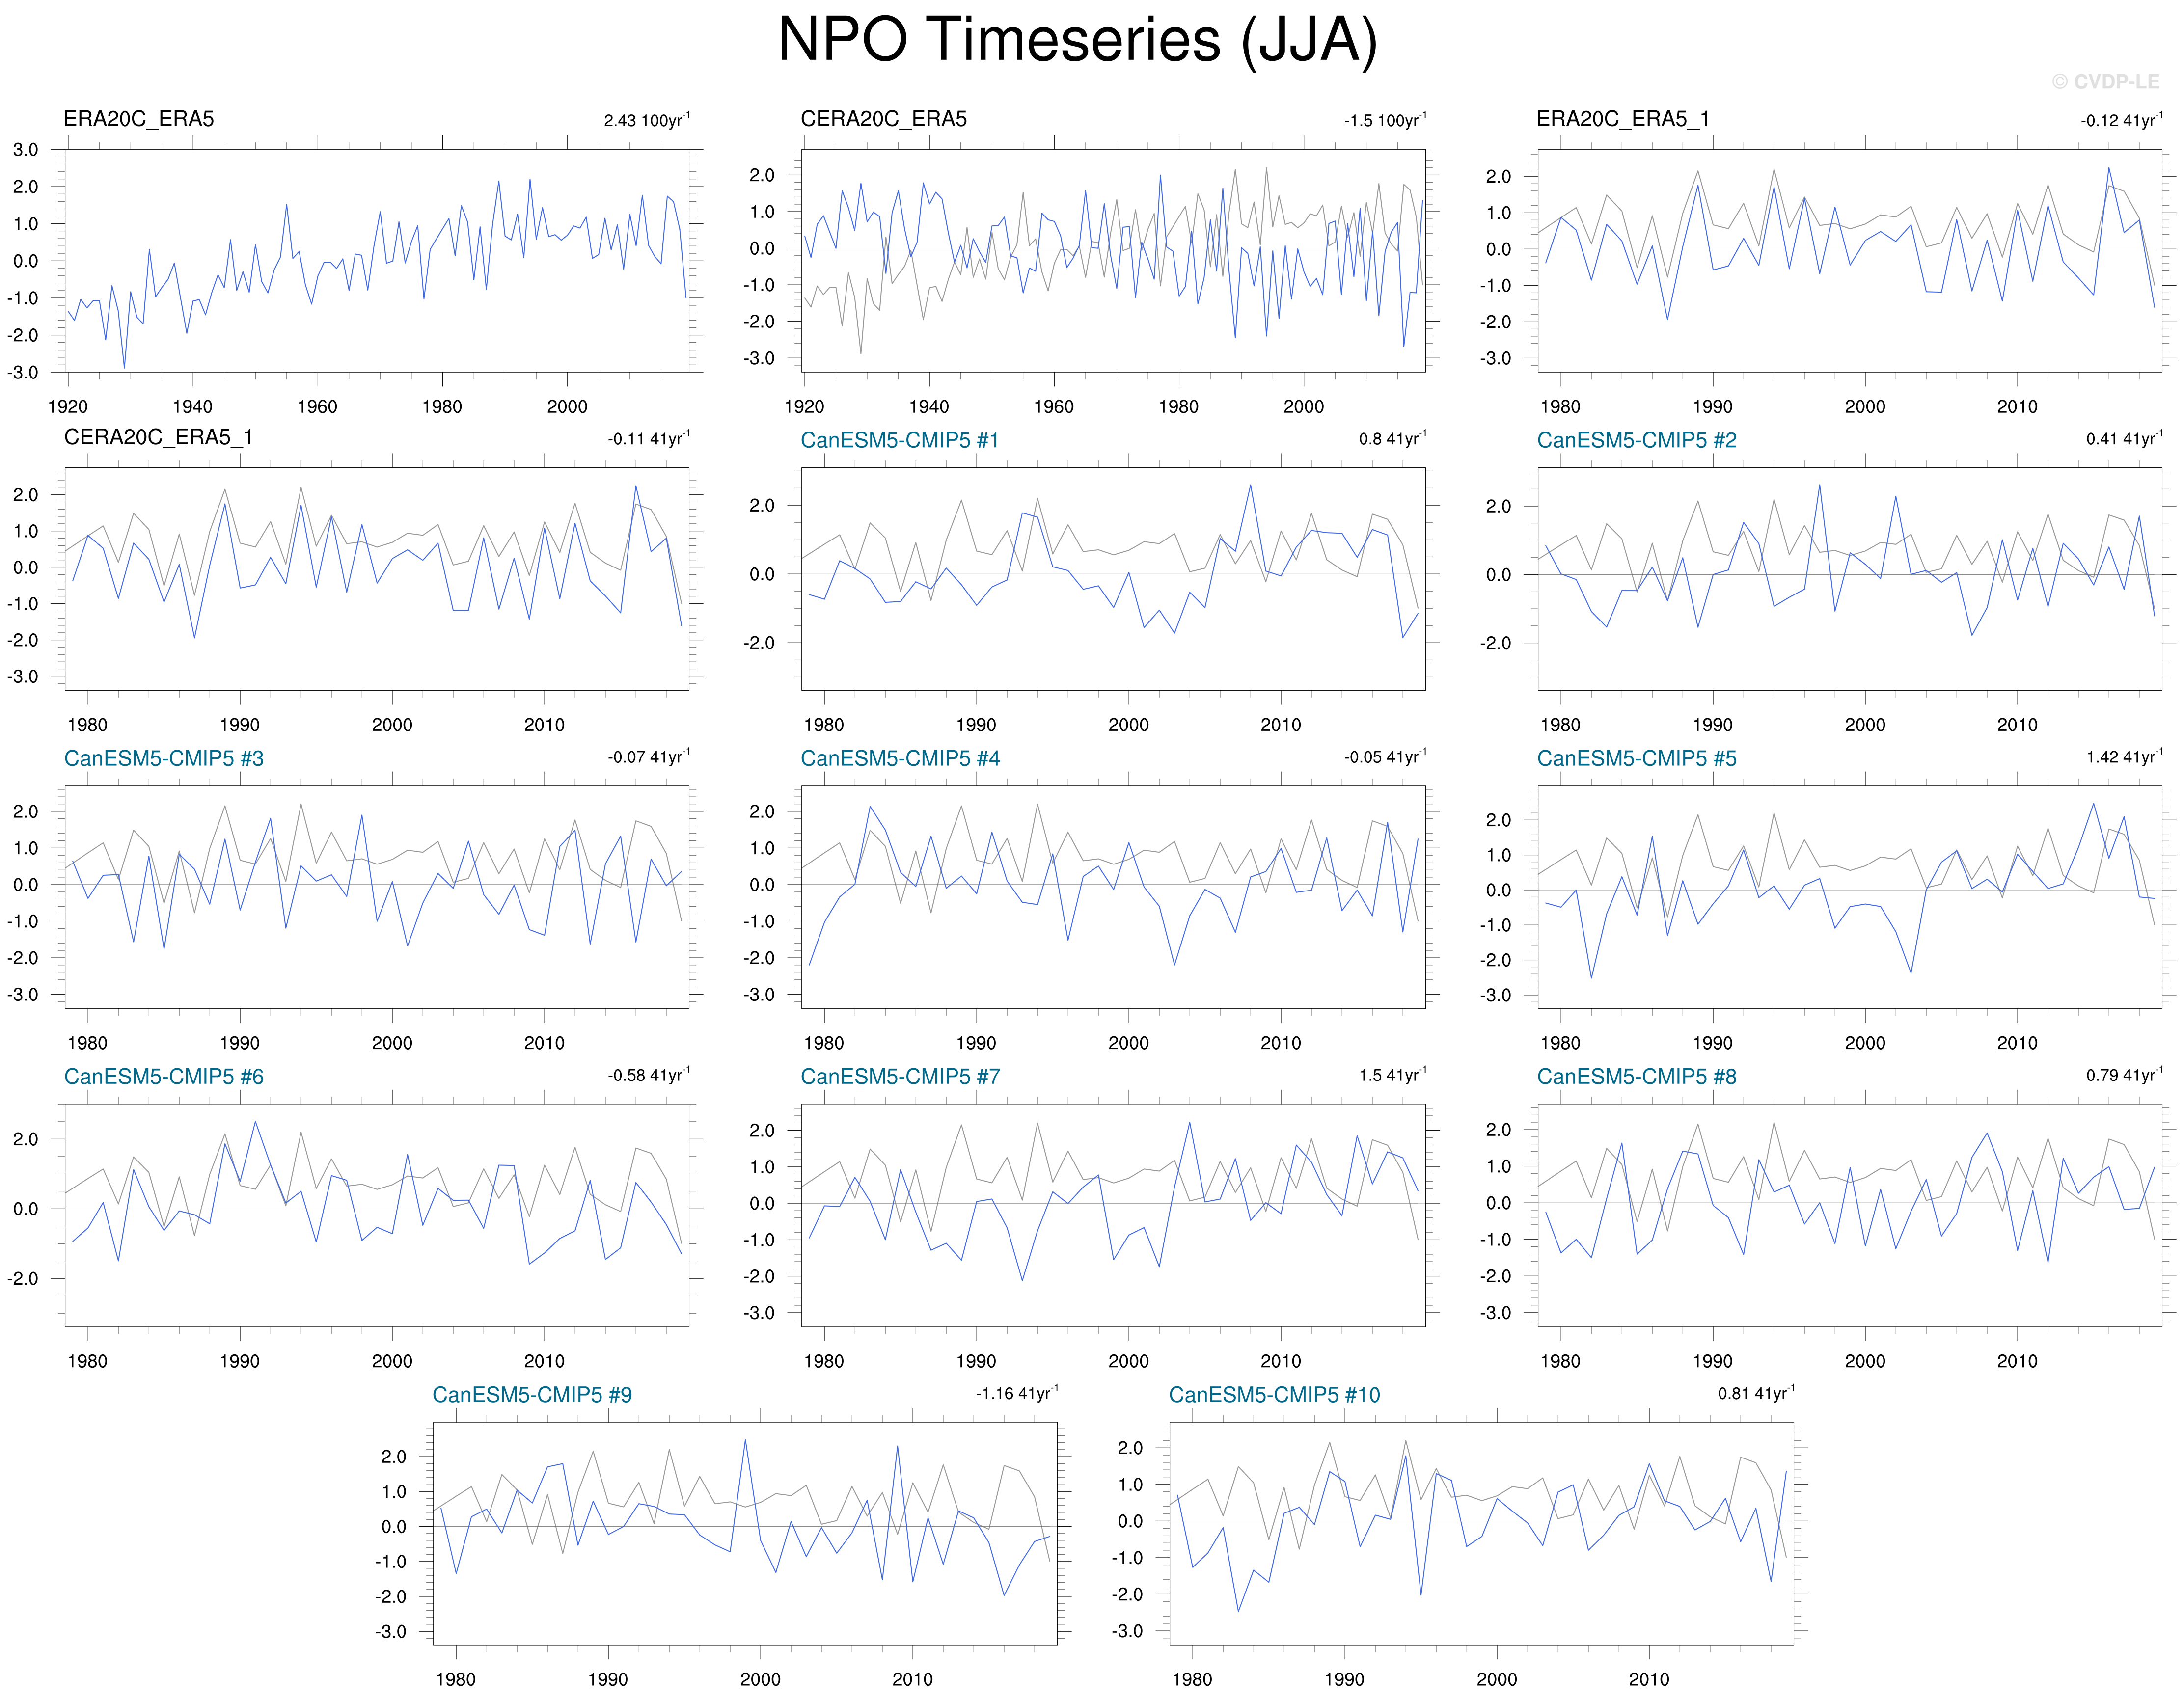Image resolution: width=2184 pixels, height=1701 pixels.
Task: Click the CanESM5-CMIP5 #5 label
Action: point(1636,758)
